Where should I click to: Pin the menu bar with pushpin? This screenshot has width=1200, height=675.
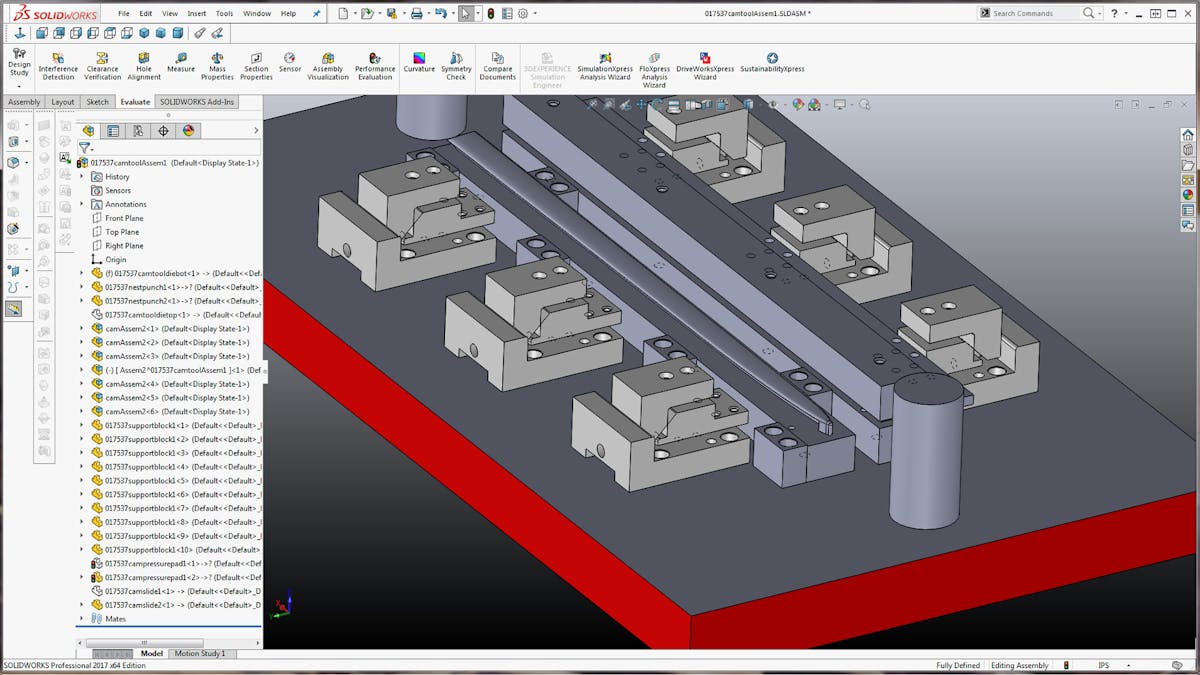tap(317, 14)
